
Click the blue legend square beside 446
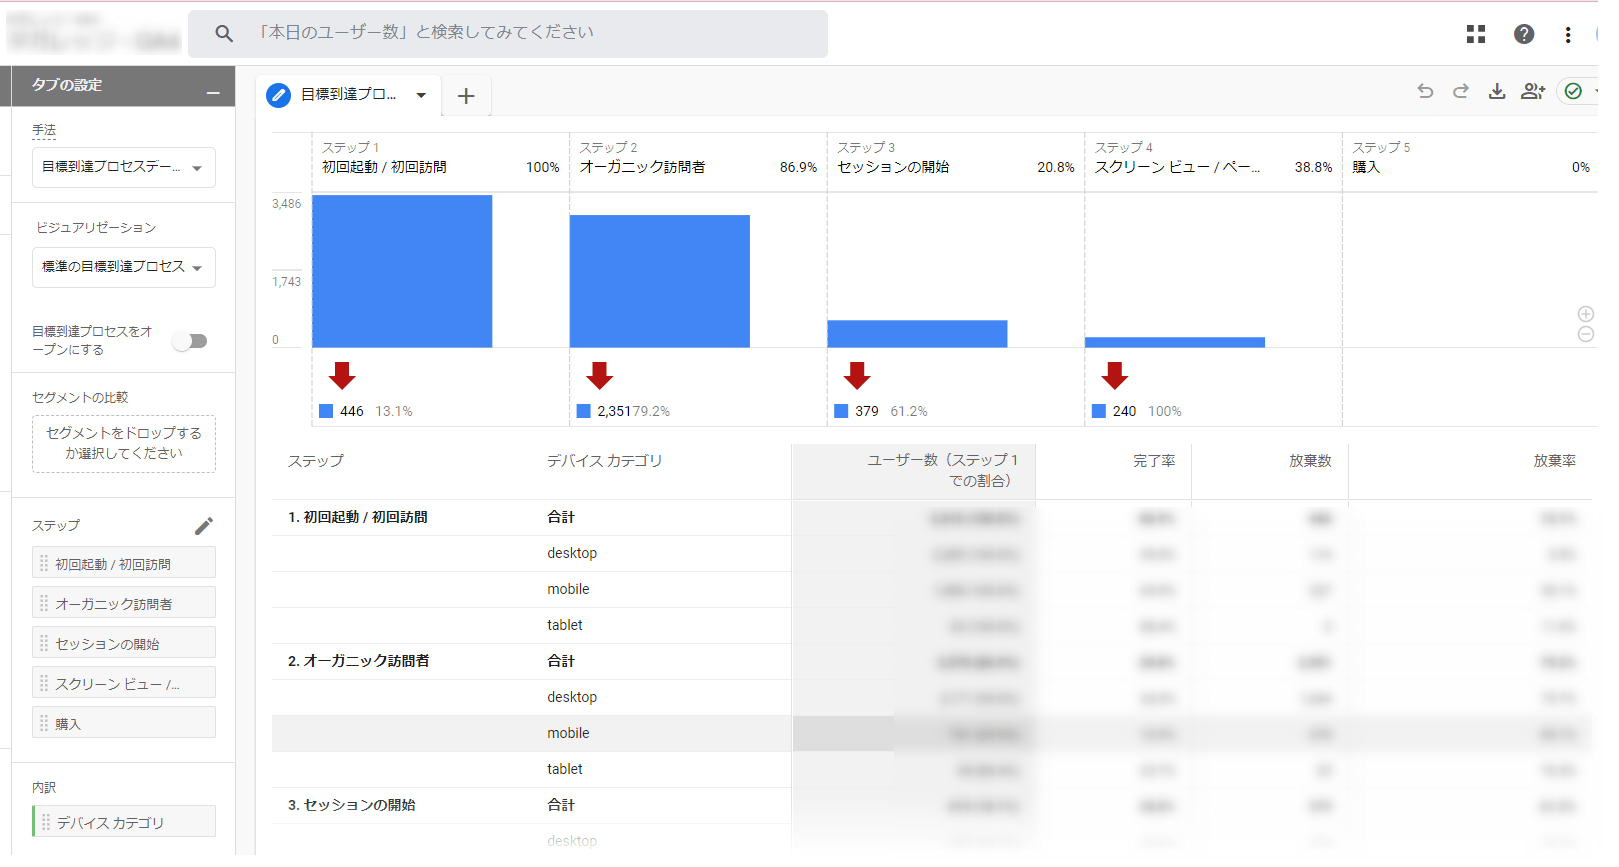tap(326, 411)
